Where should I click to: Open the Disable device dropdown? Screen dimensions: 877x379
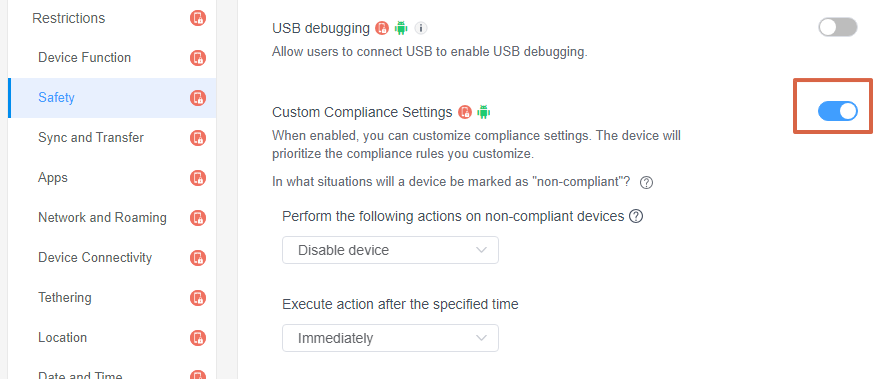click(390, 250)
